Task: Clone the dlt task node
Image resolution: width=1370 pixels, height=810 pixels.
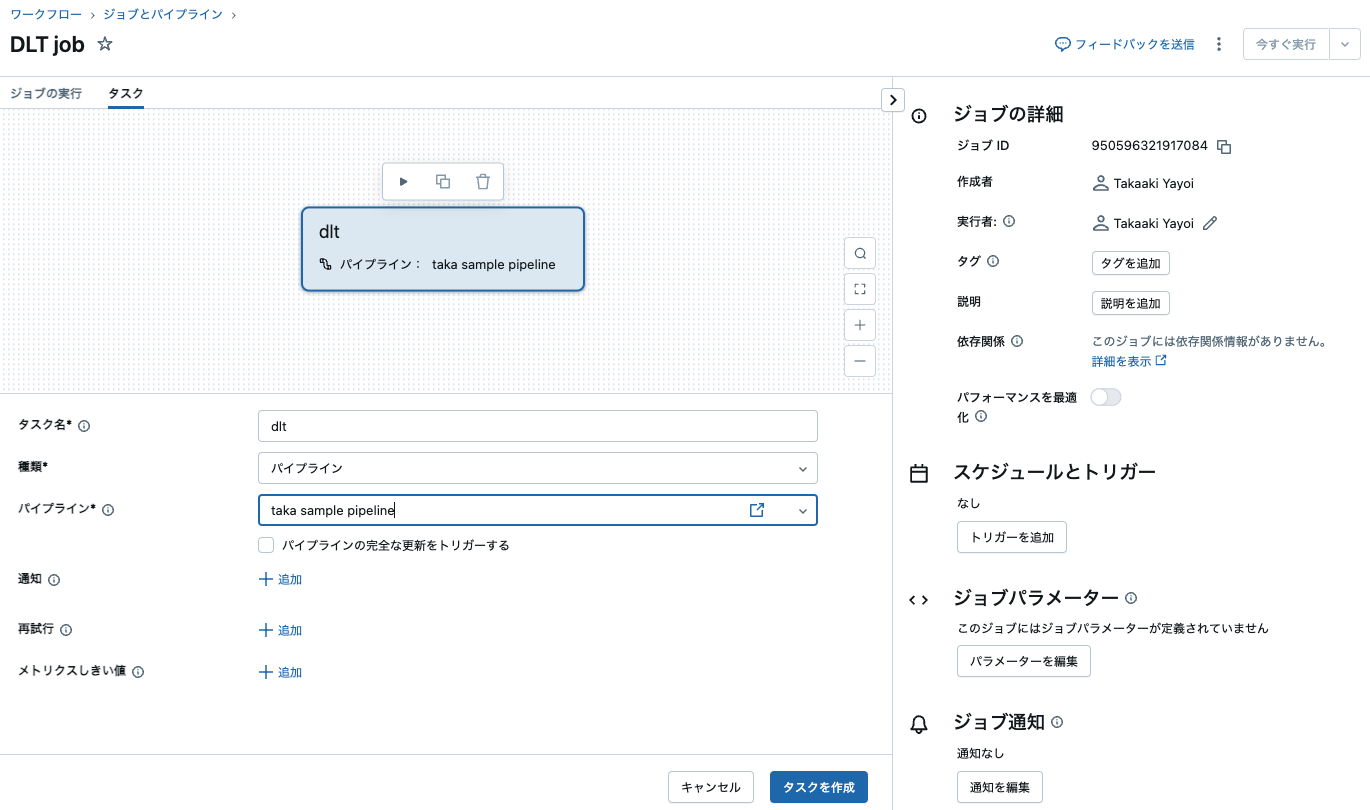Action: click(443, 181)
